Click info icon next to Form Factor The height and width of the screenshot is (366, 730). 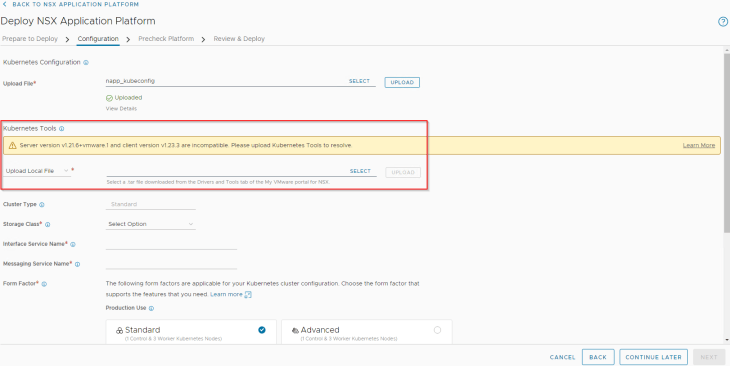pos(44,284)
